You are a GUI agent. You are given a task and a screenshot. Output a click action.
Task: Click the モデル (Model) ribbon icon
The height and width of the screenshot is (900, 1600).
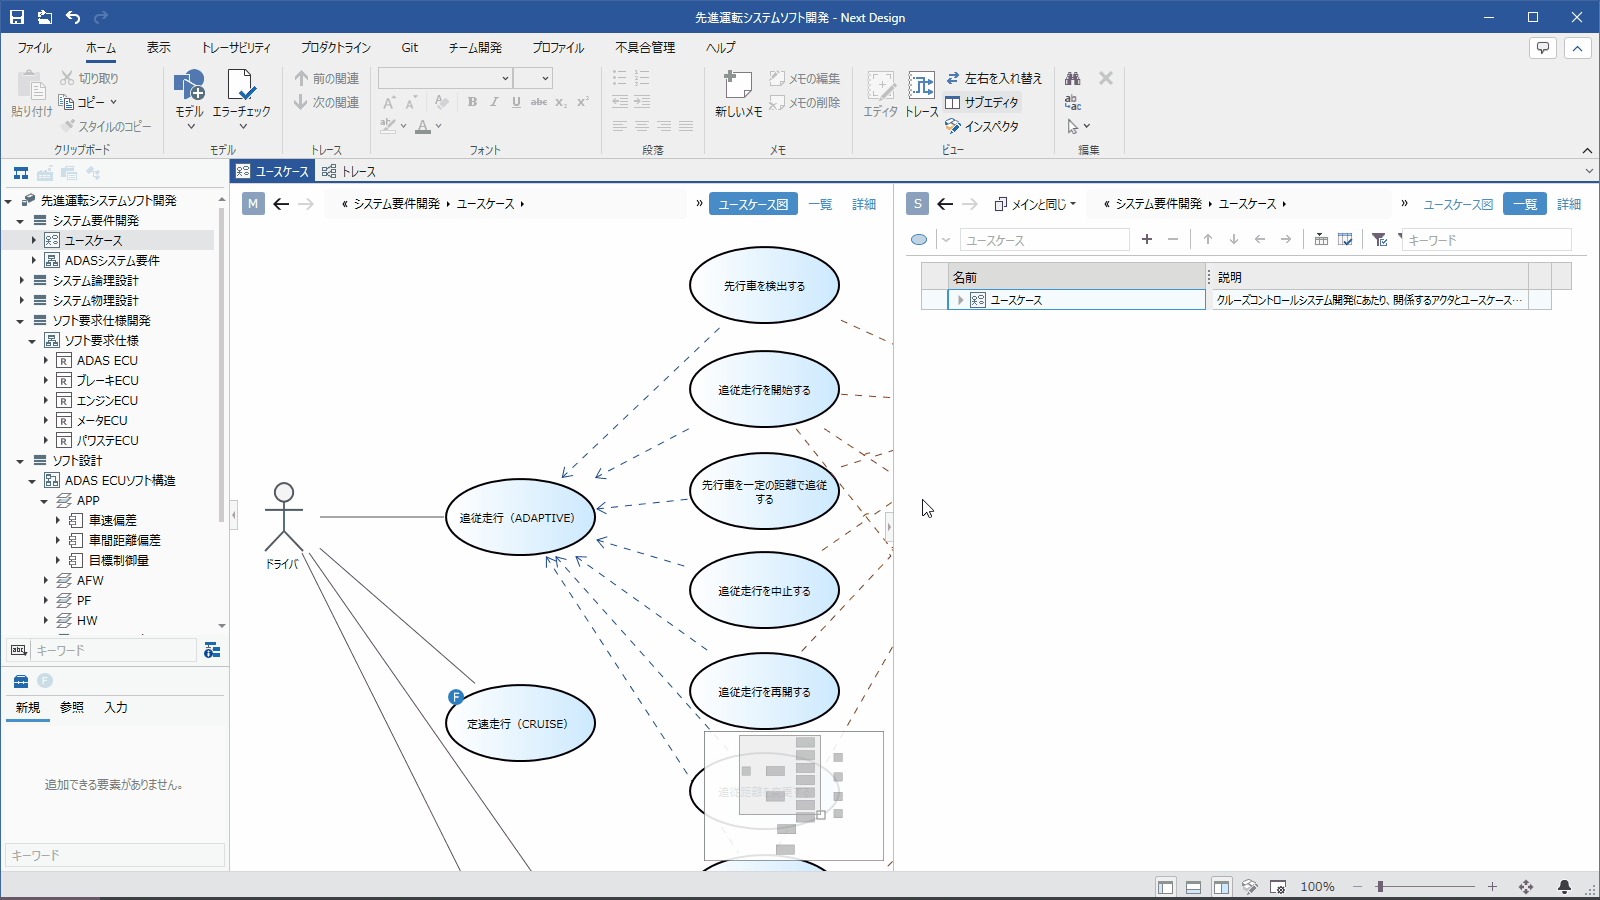[x=189, y=87]
